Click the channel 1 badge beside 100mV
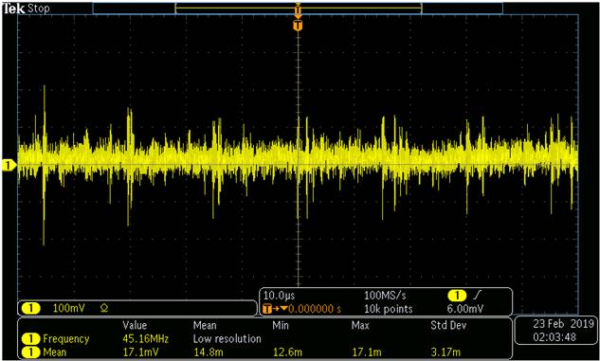The height and width of the screenshot is (361, 600). pyautogui.click(x=31, y=308)
